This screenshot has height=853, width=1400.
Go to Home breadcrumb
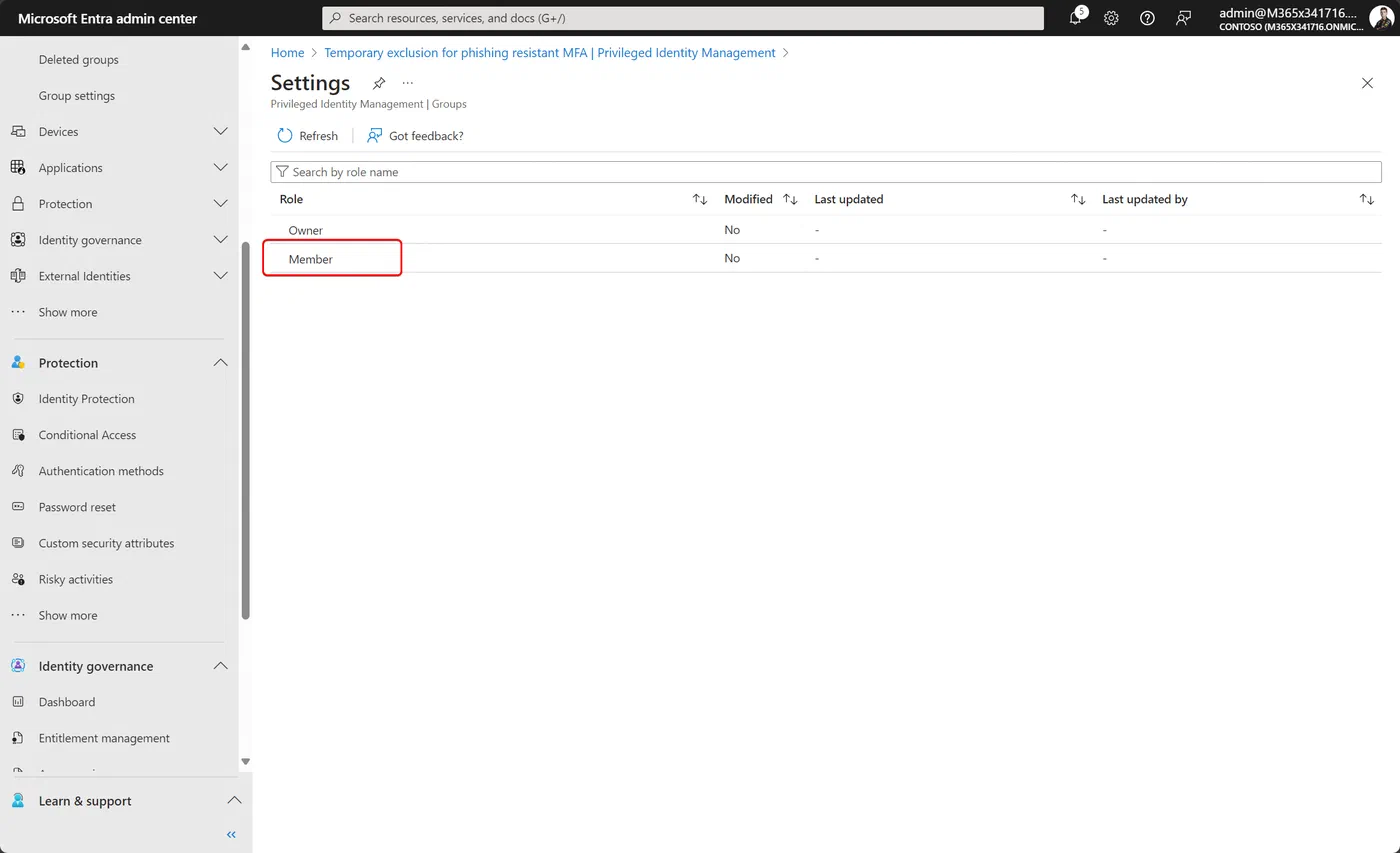click(287, 53)
